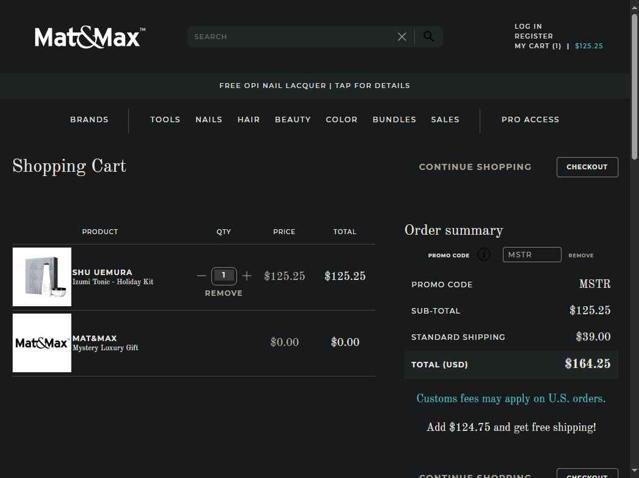Focus the Search input field

291,37
